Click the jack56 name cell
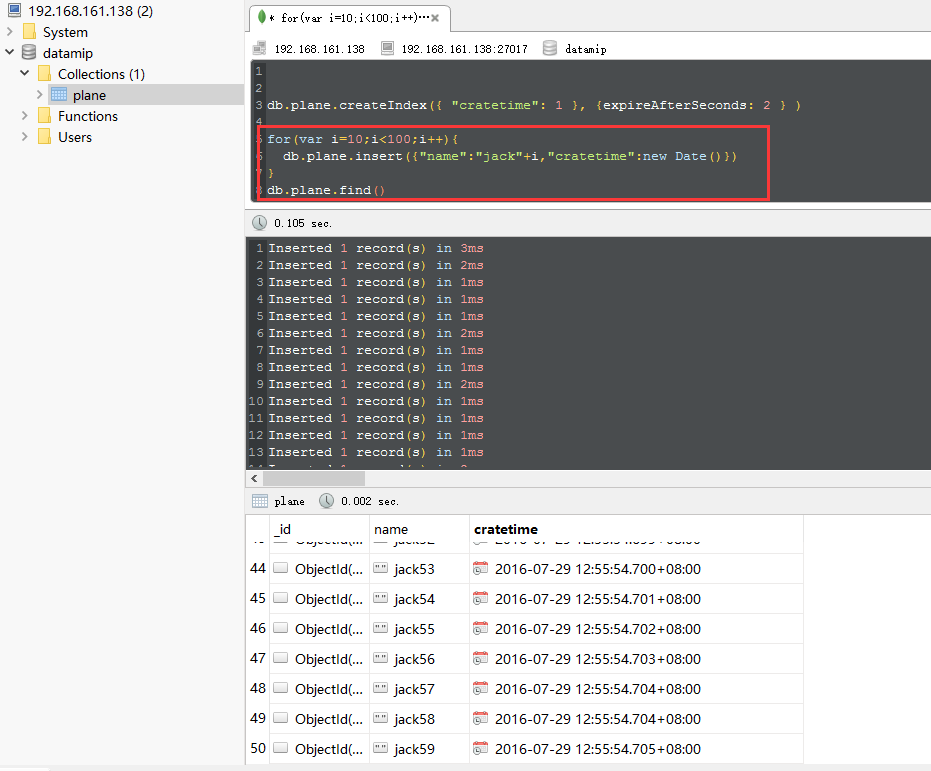Screen dimensions: 931x771 419,659
